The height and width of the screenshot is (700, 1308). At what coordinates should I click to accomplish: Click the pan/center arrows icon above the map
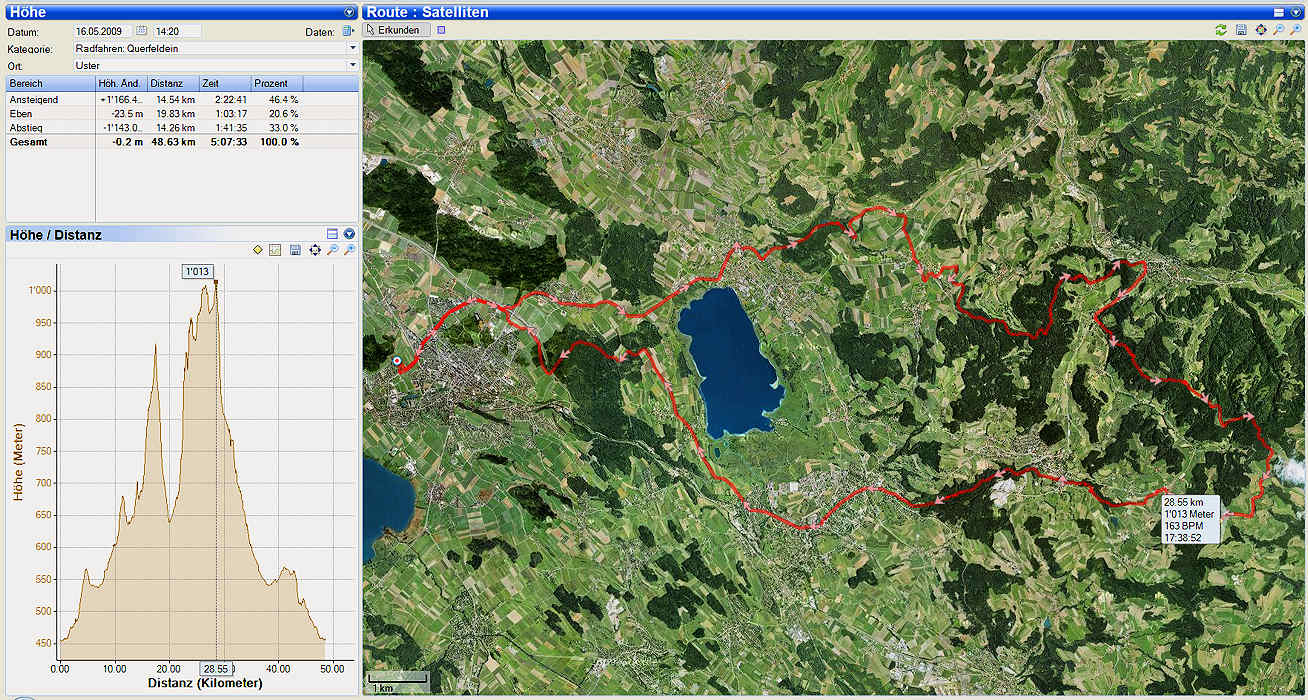[1261, 31]
